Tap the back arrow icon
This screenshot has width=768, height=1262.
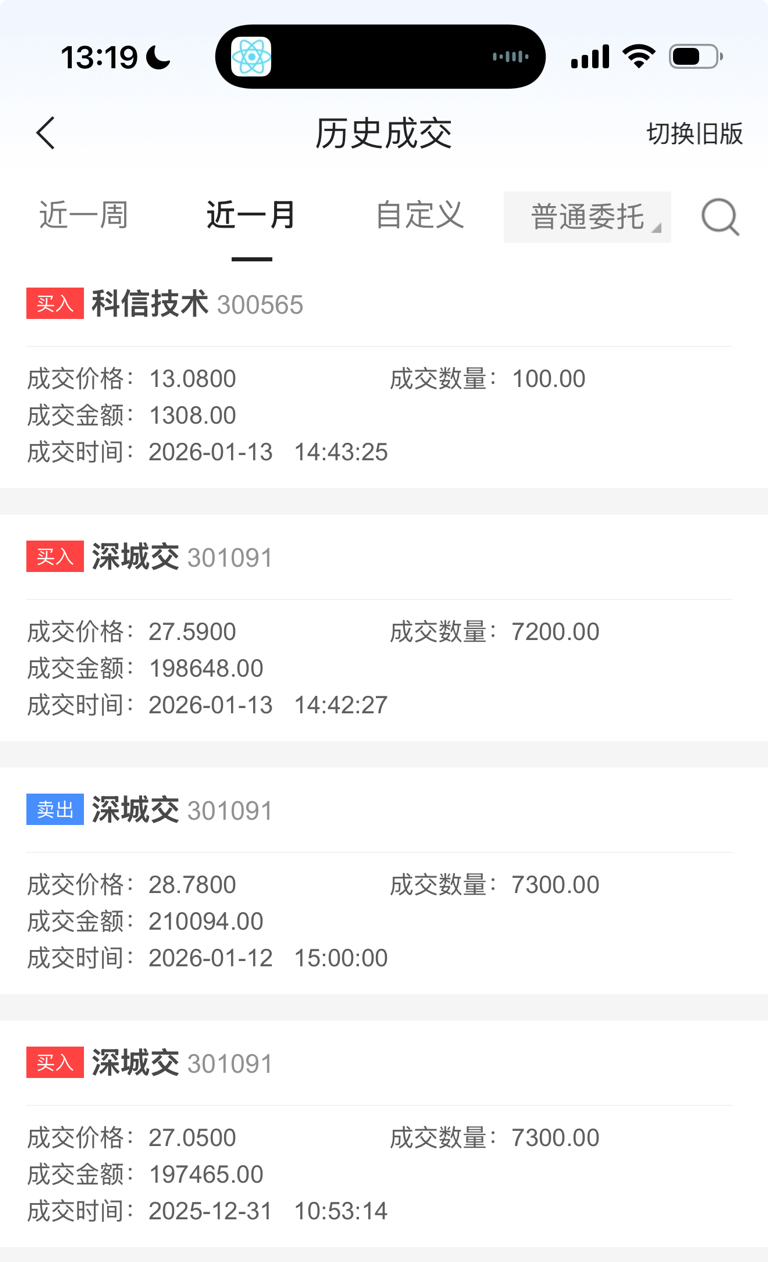(x=45, y=133)
